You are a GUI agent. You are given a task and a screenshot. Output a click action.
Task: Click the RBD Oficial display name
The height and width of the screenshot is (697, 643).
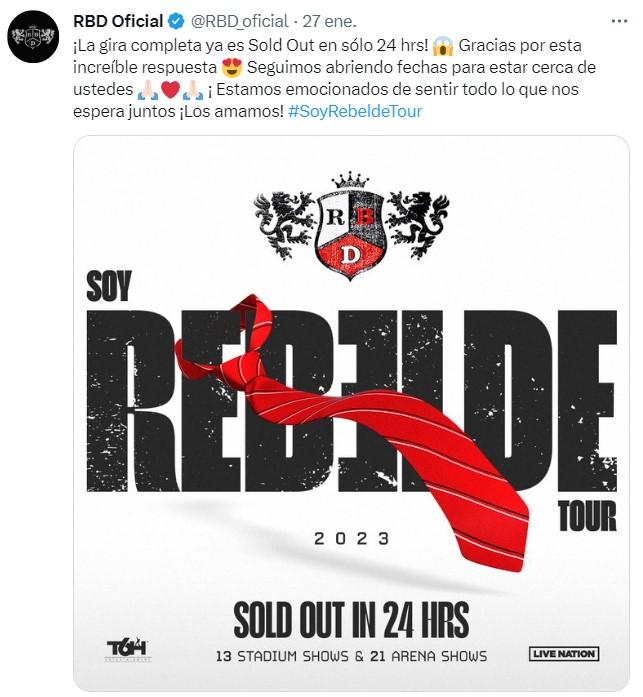118,21
